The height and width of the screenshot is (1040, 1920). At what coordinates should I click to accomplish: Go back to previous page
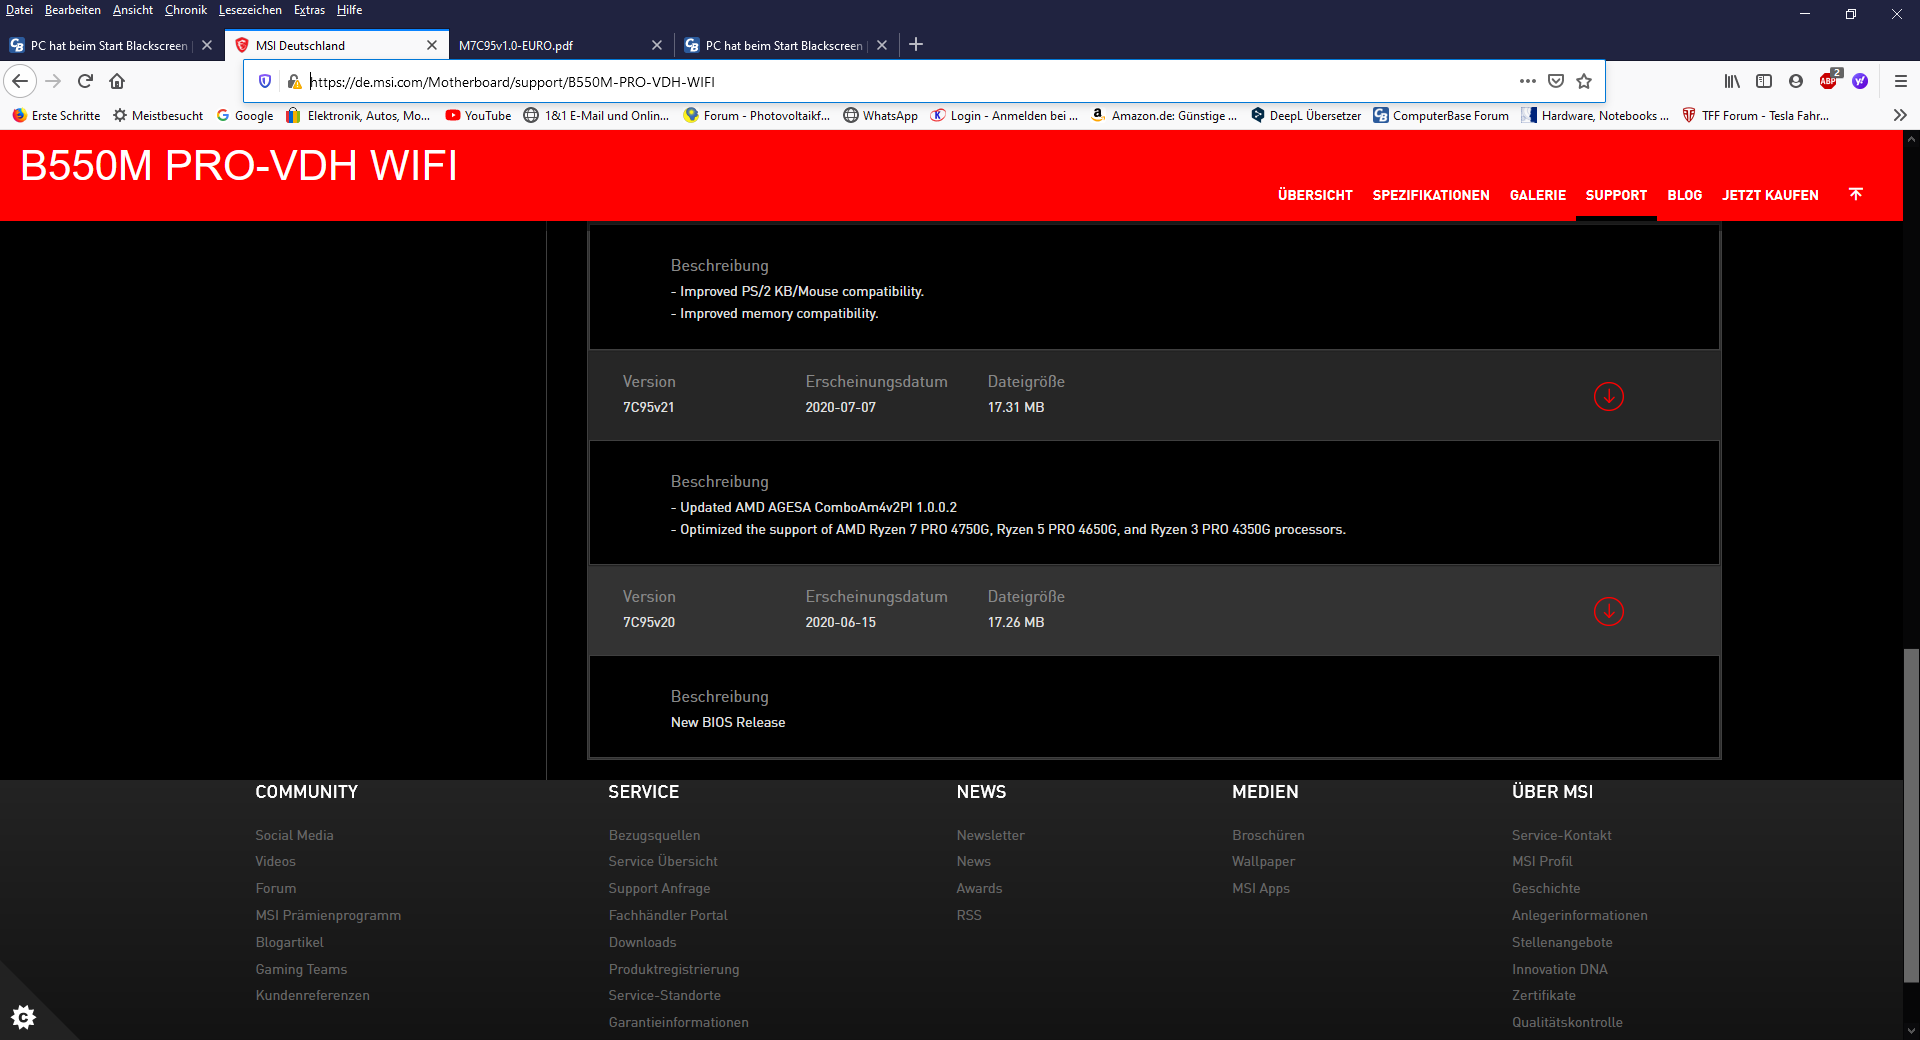[20, 81]
